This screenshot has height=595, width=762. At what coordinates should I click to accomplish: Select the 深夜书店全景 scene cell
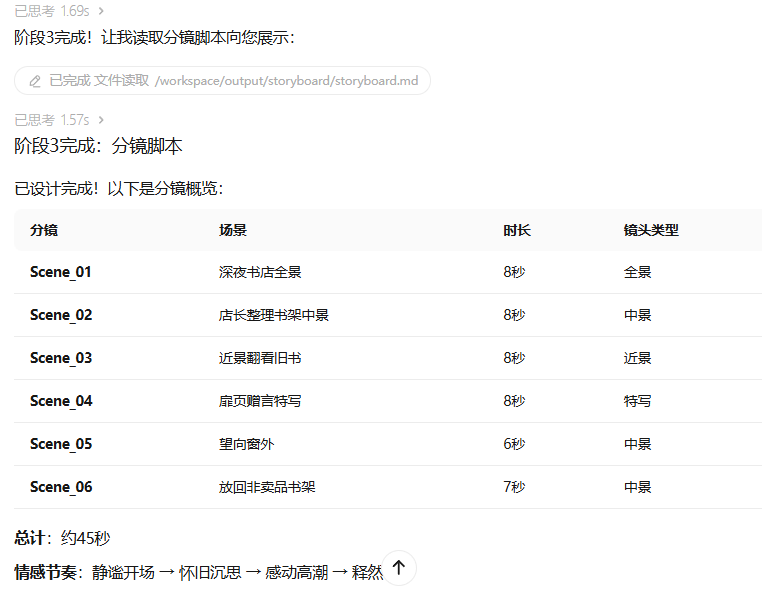coord(260,272)
